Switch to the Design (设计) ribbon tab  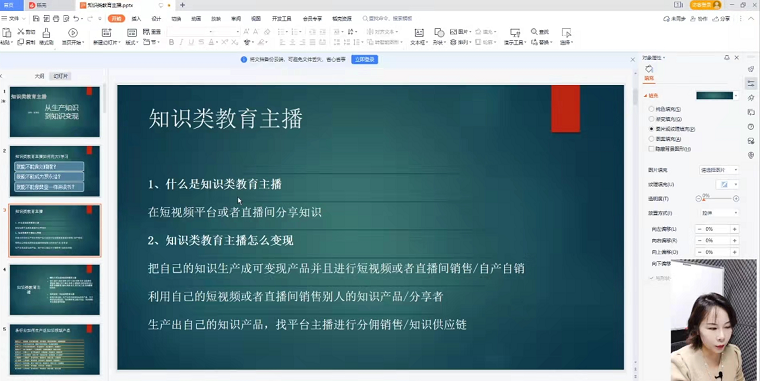tap(156, 18)
